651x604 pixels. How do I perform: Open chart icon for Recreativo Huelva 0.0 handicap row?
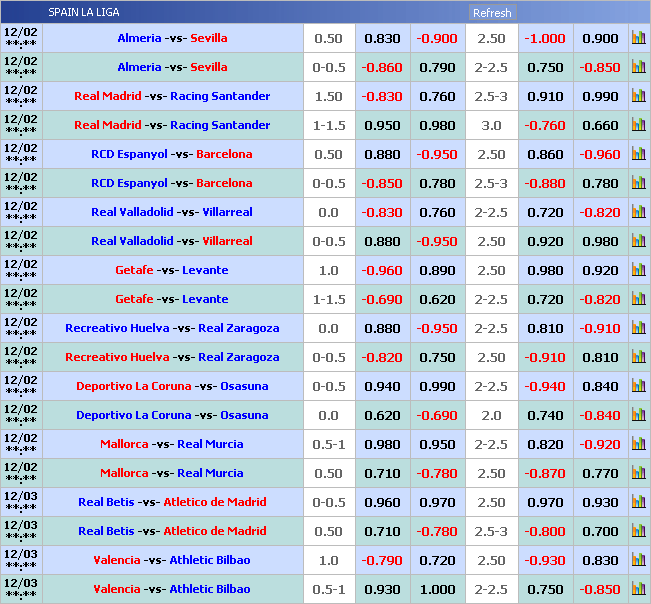(638, 328)
